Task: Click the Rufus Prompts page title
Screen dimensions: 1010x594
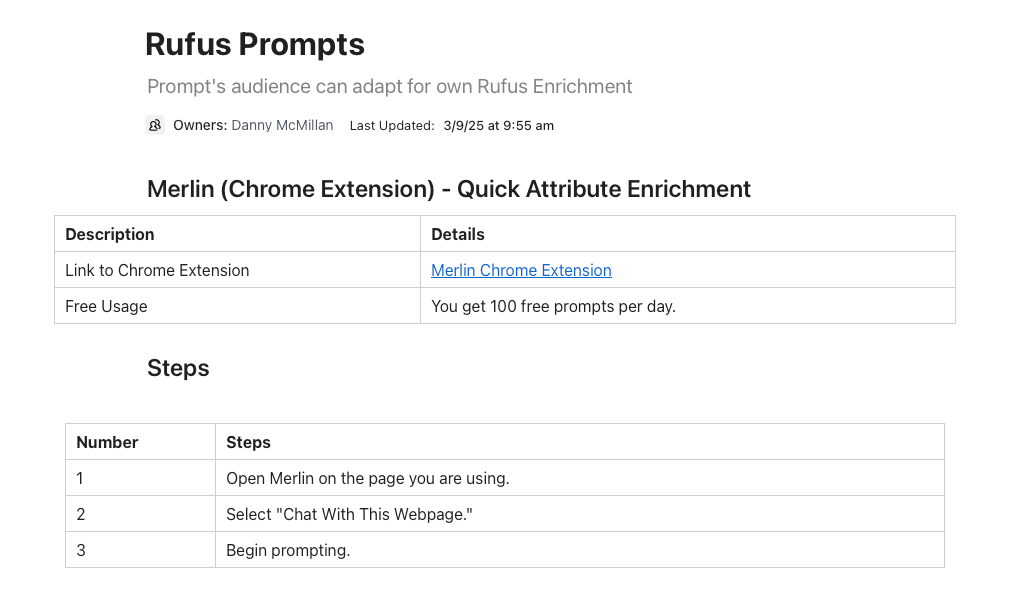Action: [x=255, y=45]
